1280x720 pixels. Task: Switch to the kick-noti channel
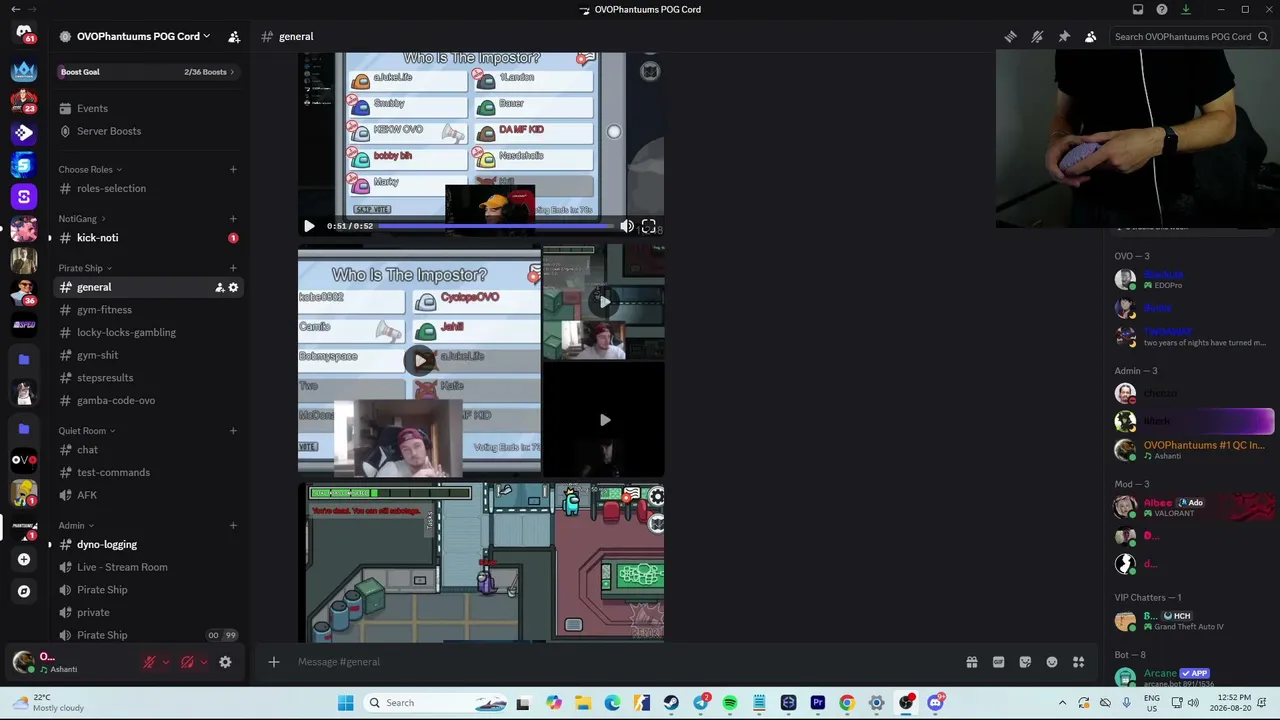147,238
